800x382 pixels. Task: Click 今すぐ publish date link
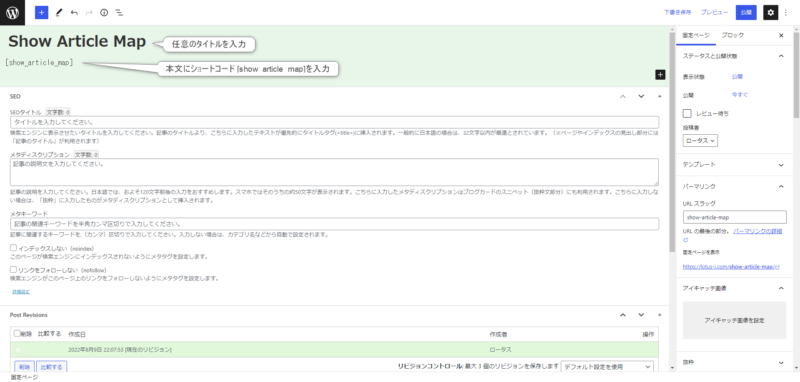tap(740, 94)
